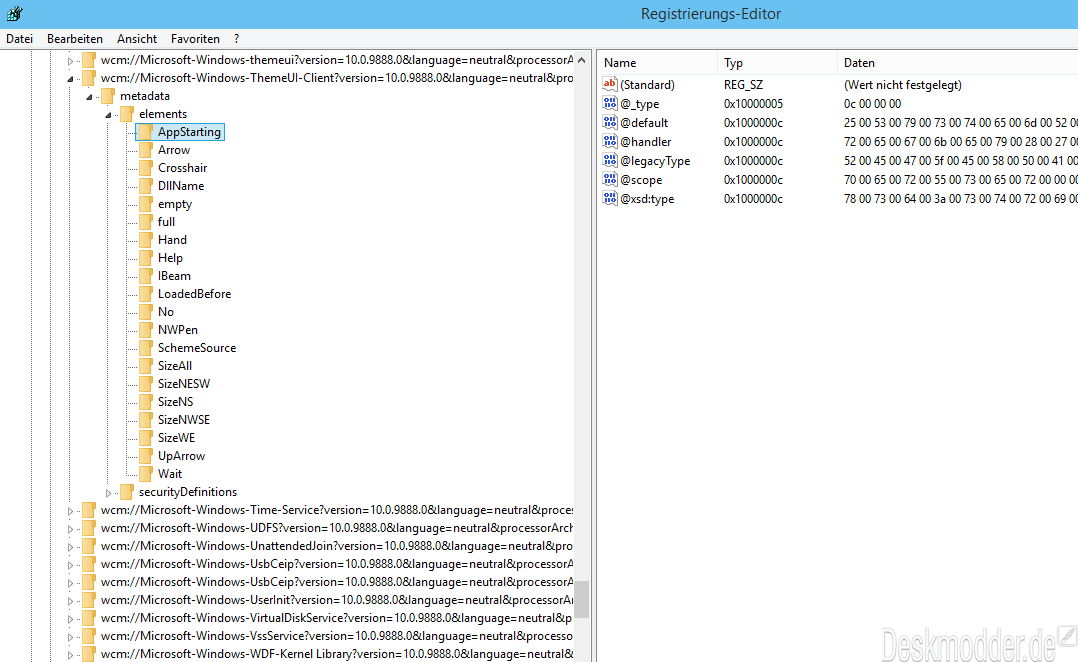Screen dimensions: 1078x662
Task: Click the Crosshair folder icon
Action: pos(146,168)
